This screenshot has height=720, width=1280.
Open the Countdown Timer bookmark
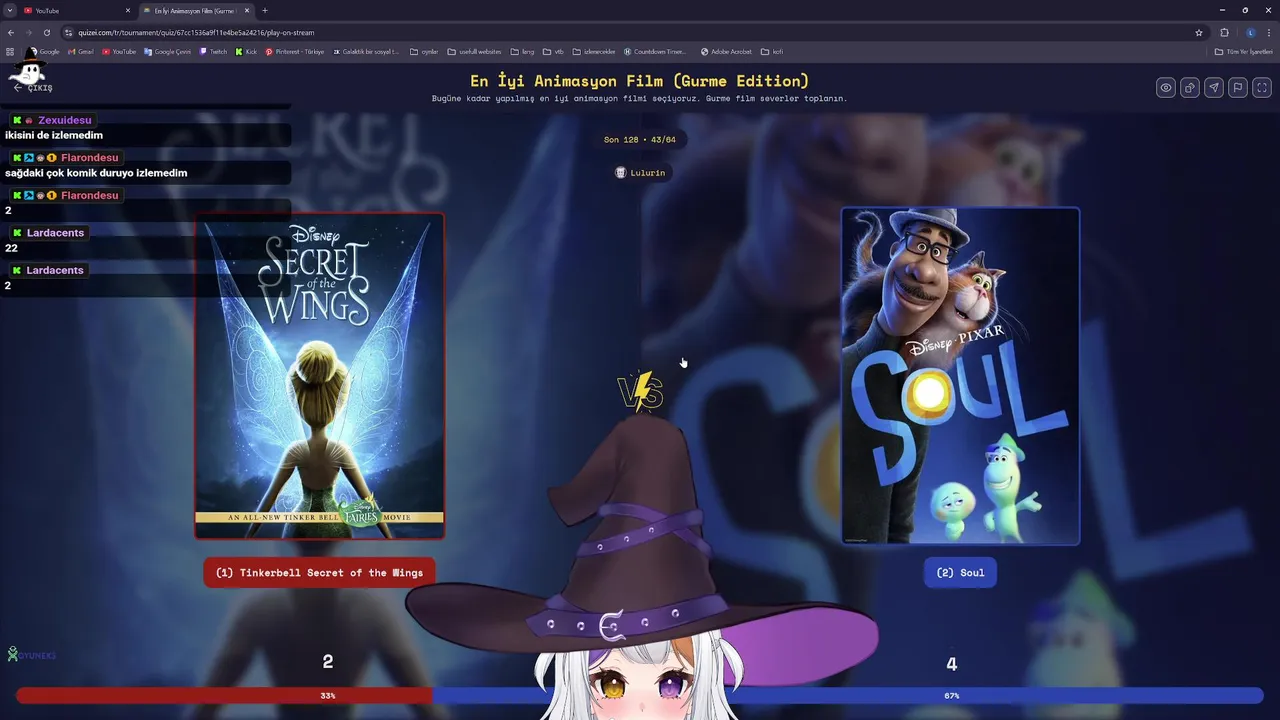pos(655,51)
